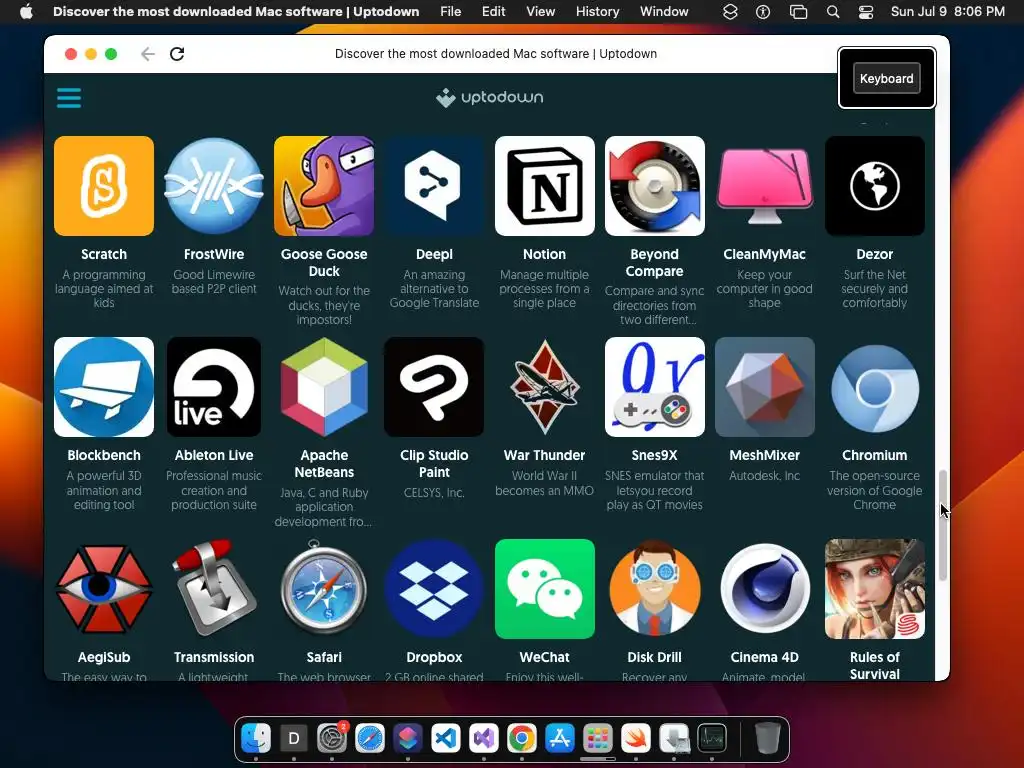Click "World War II becomes an MMO" text

[545, 483]
